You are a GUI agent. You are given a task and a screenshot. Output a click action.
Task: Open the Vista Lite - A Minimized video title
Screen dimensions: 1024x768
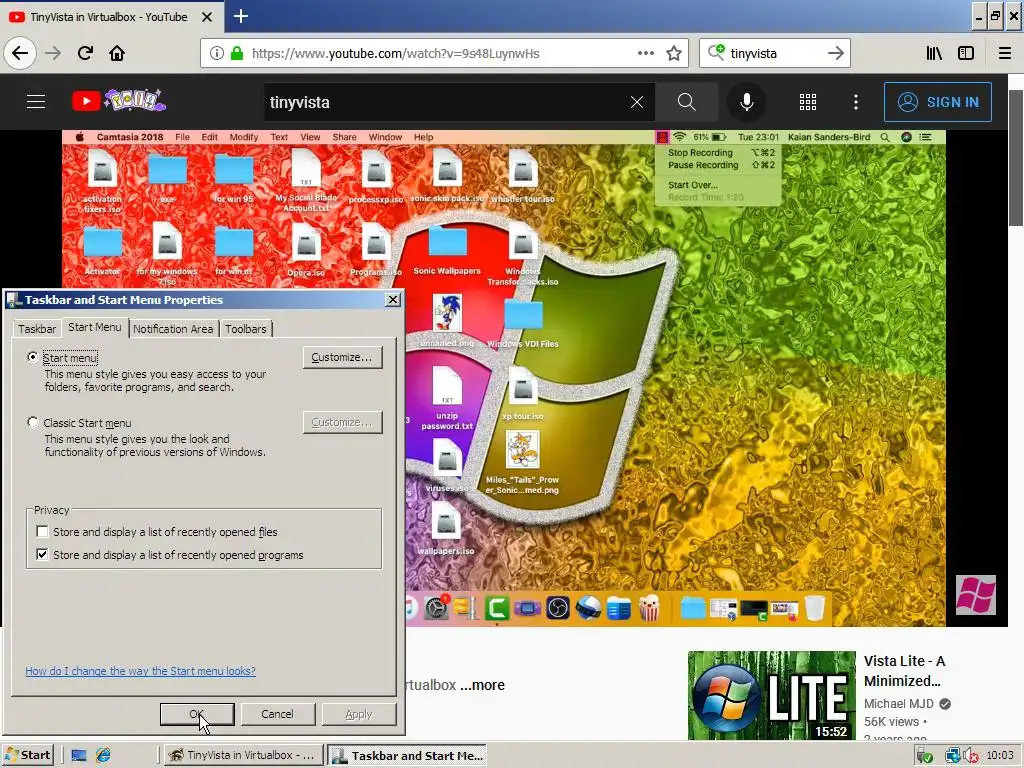click(904, 671)
